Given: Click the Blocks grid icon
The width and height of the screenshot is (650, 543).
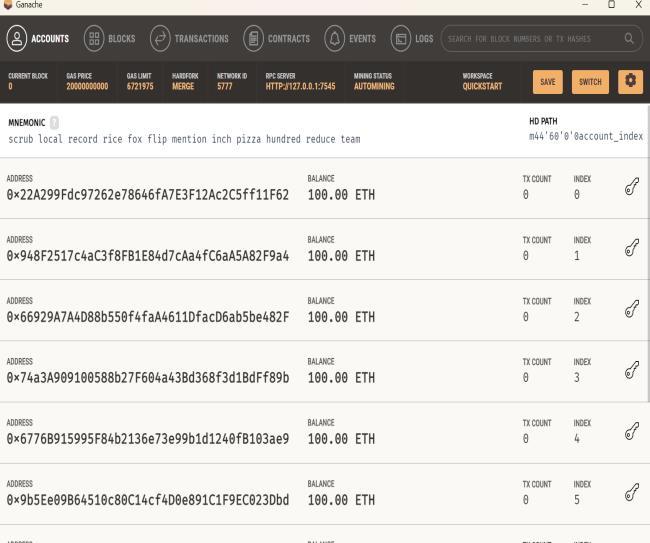Looking at the screenshot, I should point(94,39).
